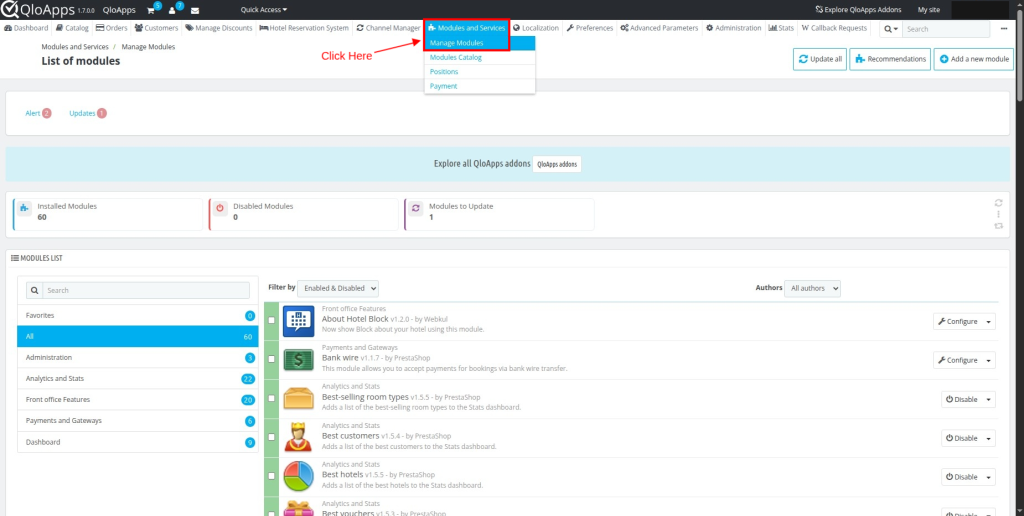Click the modules list search field

146,290
